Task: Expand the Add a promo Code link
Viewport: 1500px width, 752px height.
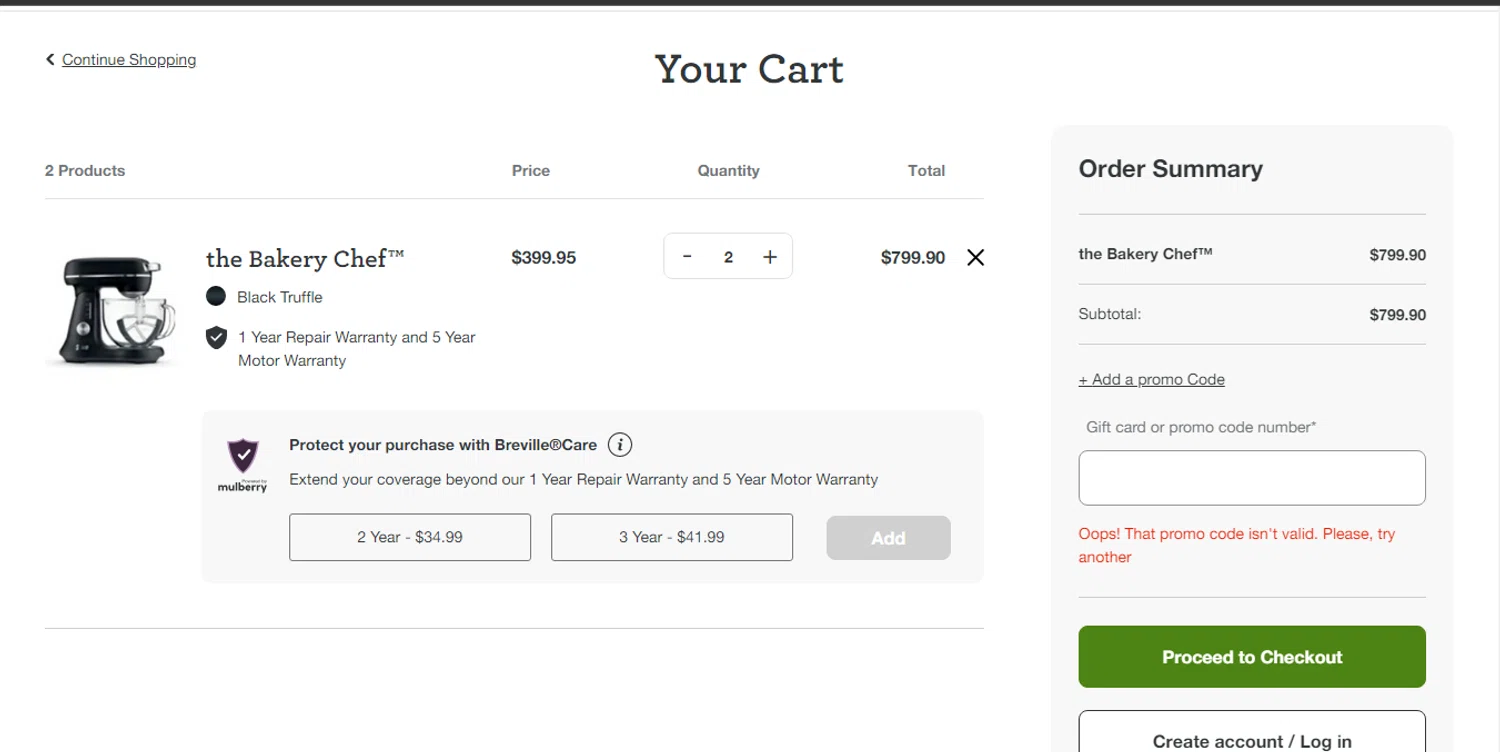Action: click(1151, 379)
